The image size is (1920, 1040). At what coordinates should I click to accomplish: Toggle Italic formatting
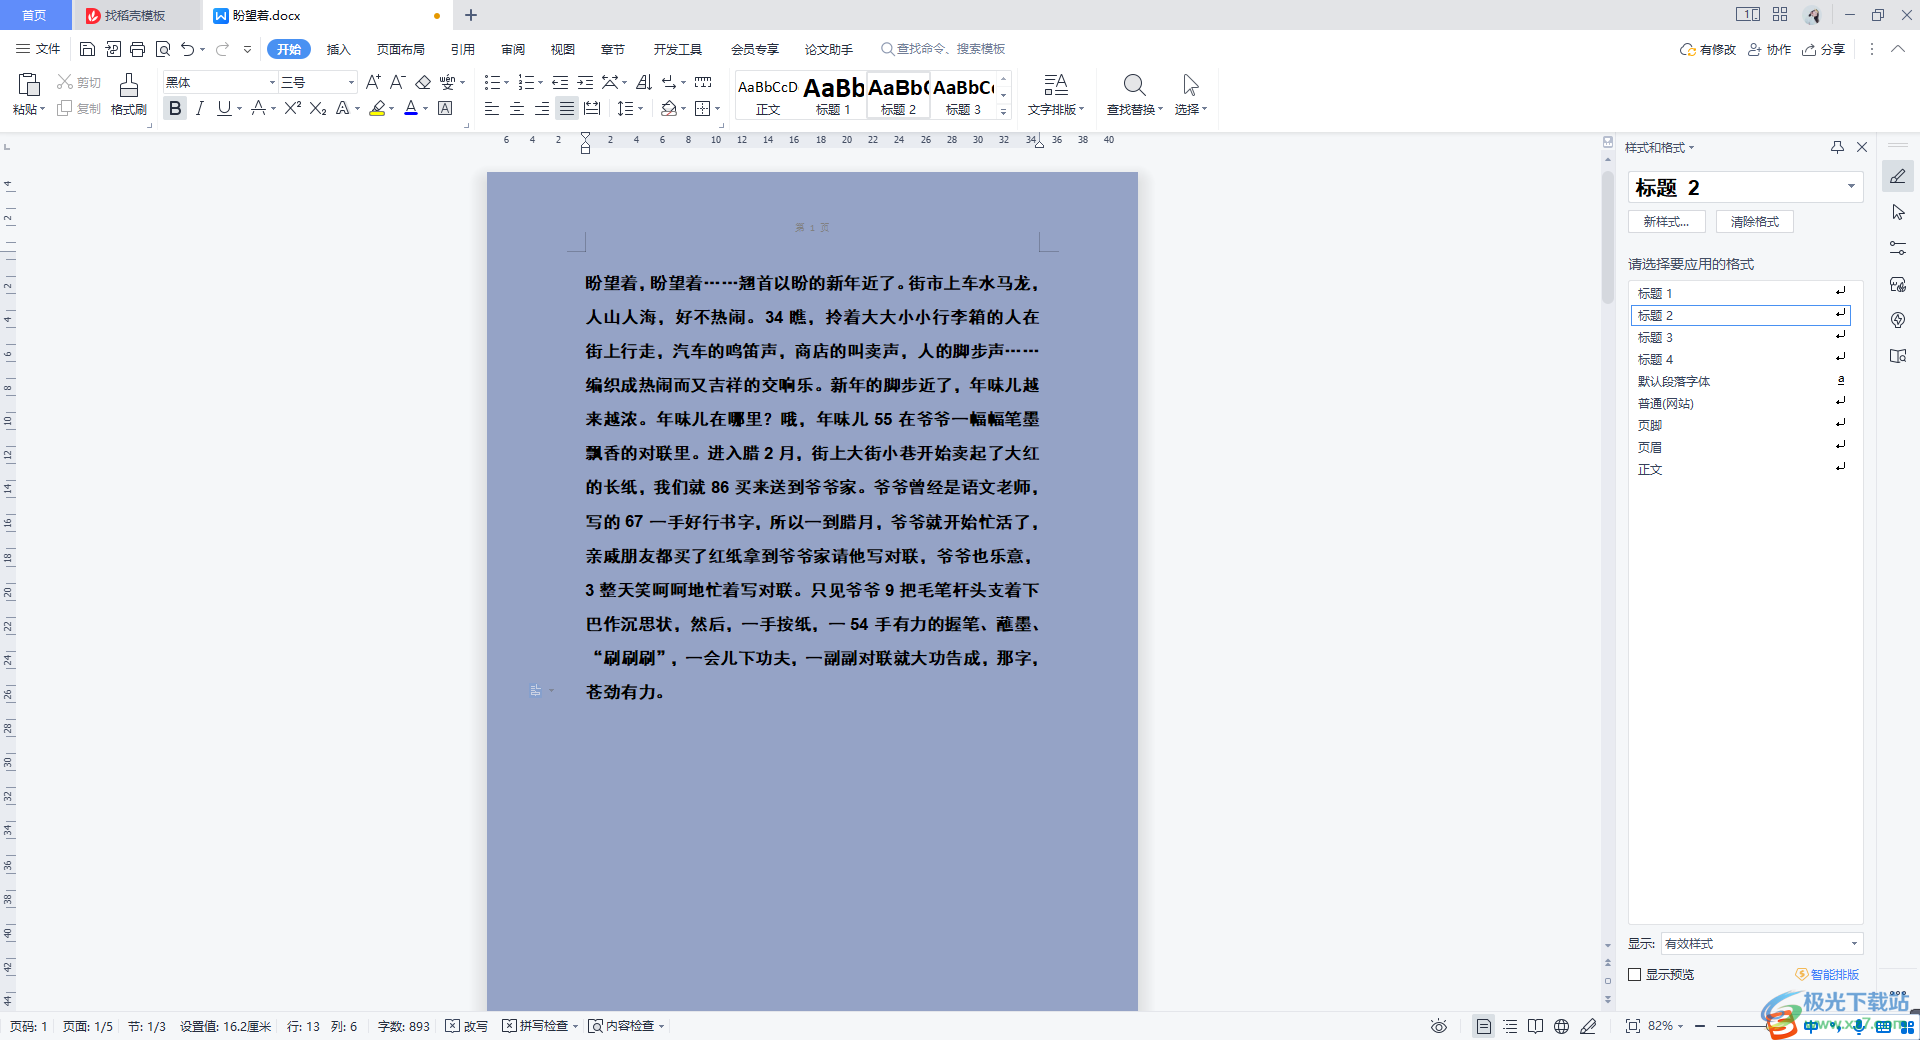click(x=199, y=108)
